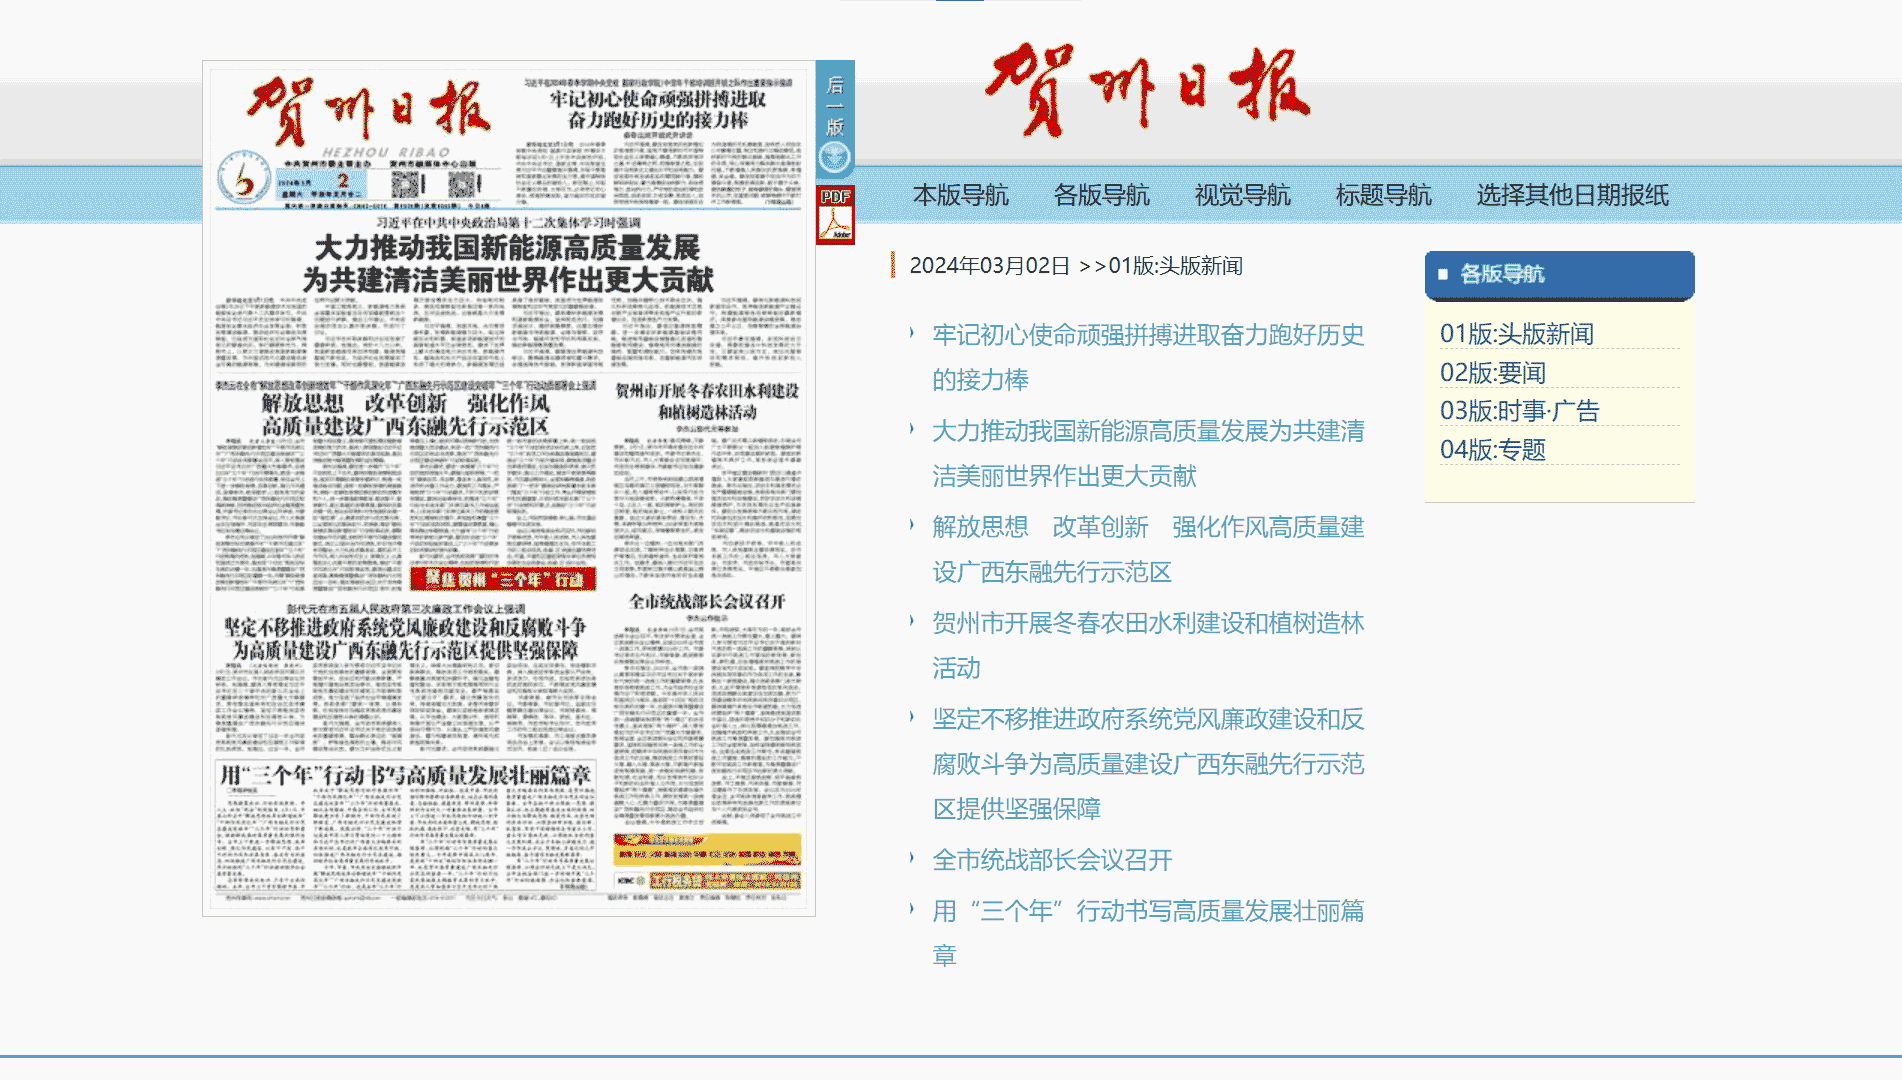Click the masthead 贺州日报 on the page image
This screenshot has width=1902, height=1080.
click(369, 109)
